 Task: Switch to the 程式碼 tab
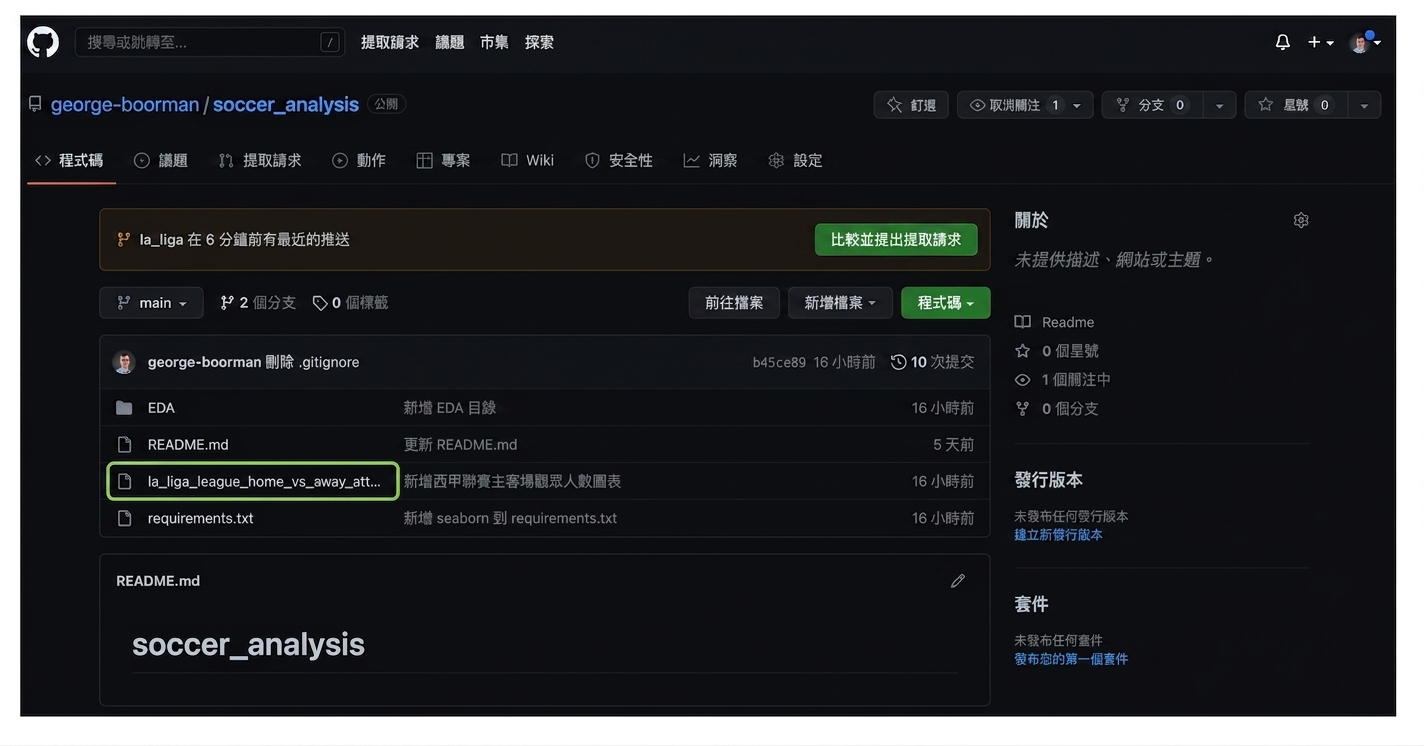(x=70, y=160)
